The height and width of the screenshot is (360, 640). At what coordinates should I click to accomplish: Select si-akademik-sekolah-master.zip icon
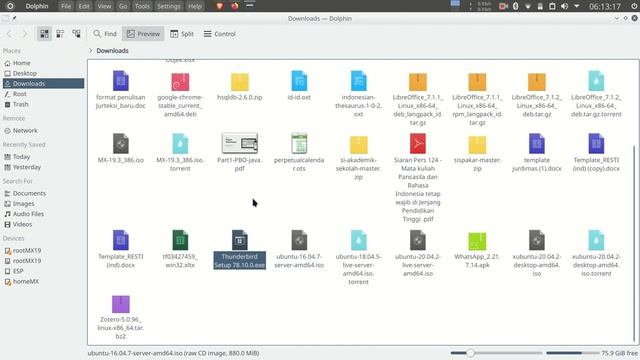pyautogui.click(x=358, y=144)
